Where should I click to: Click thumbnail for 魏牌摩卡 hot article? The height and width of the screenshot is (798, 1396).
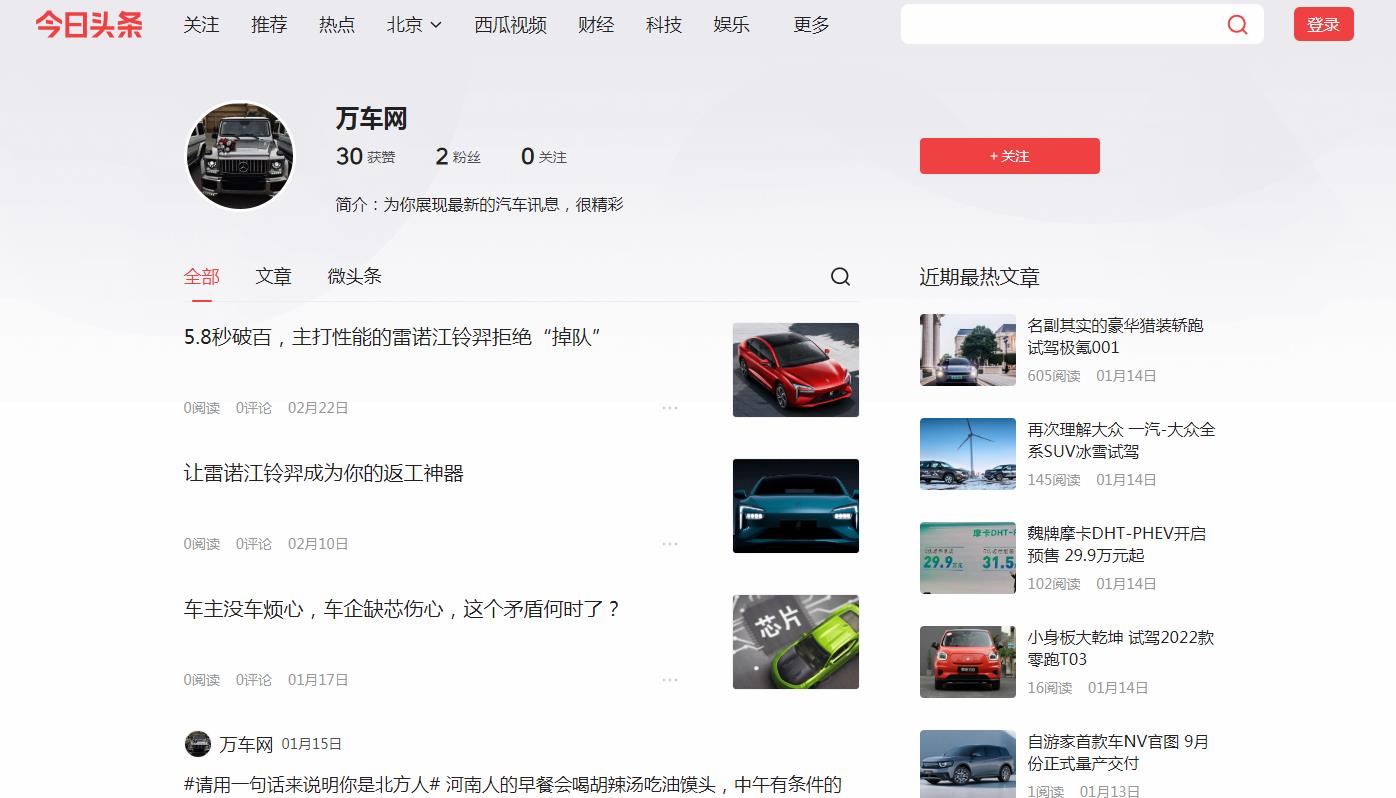pos(968,558)
